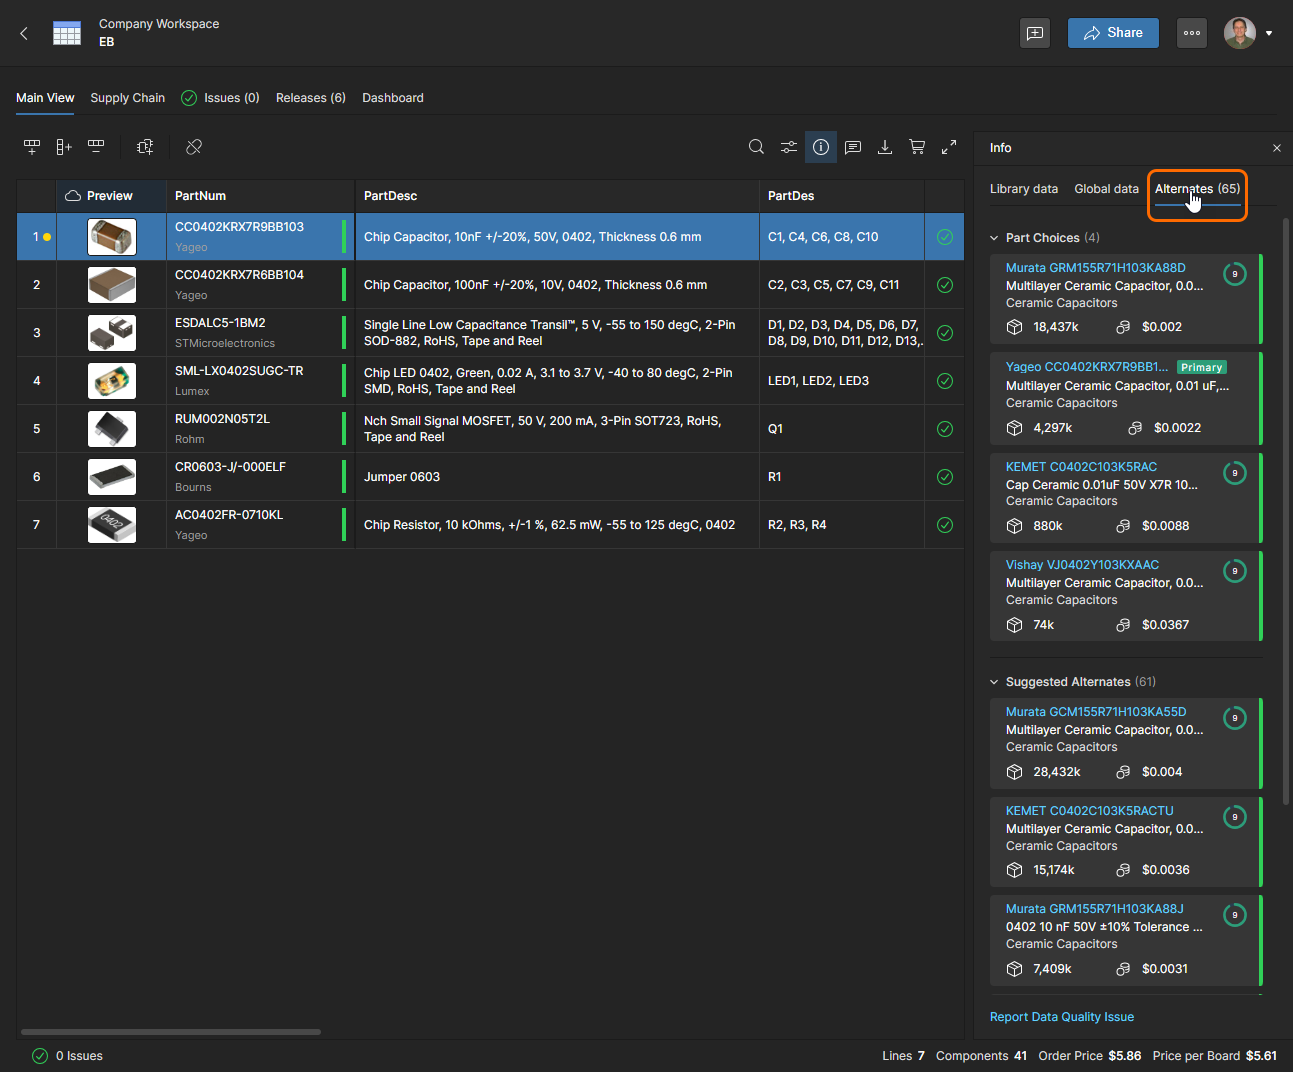Open Report Data Quality Issue link
The image size is (1293, 1072).
click(x=1061, y=1017)
